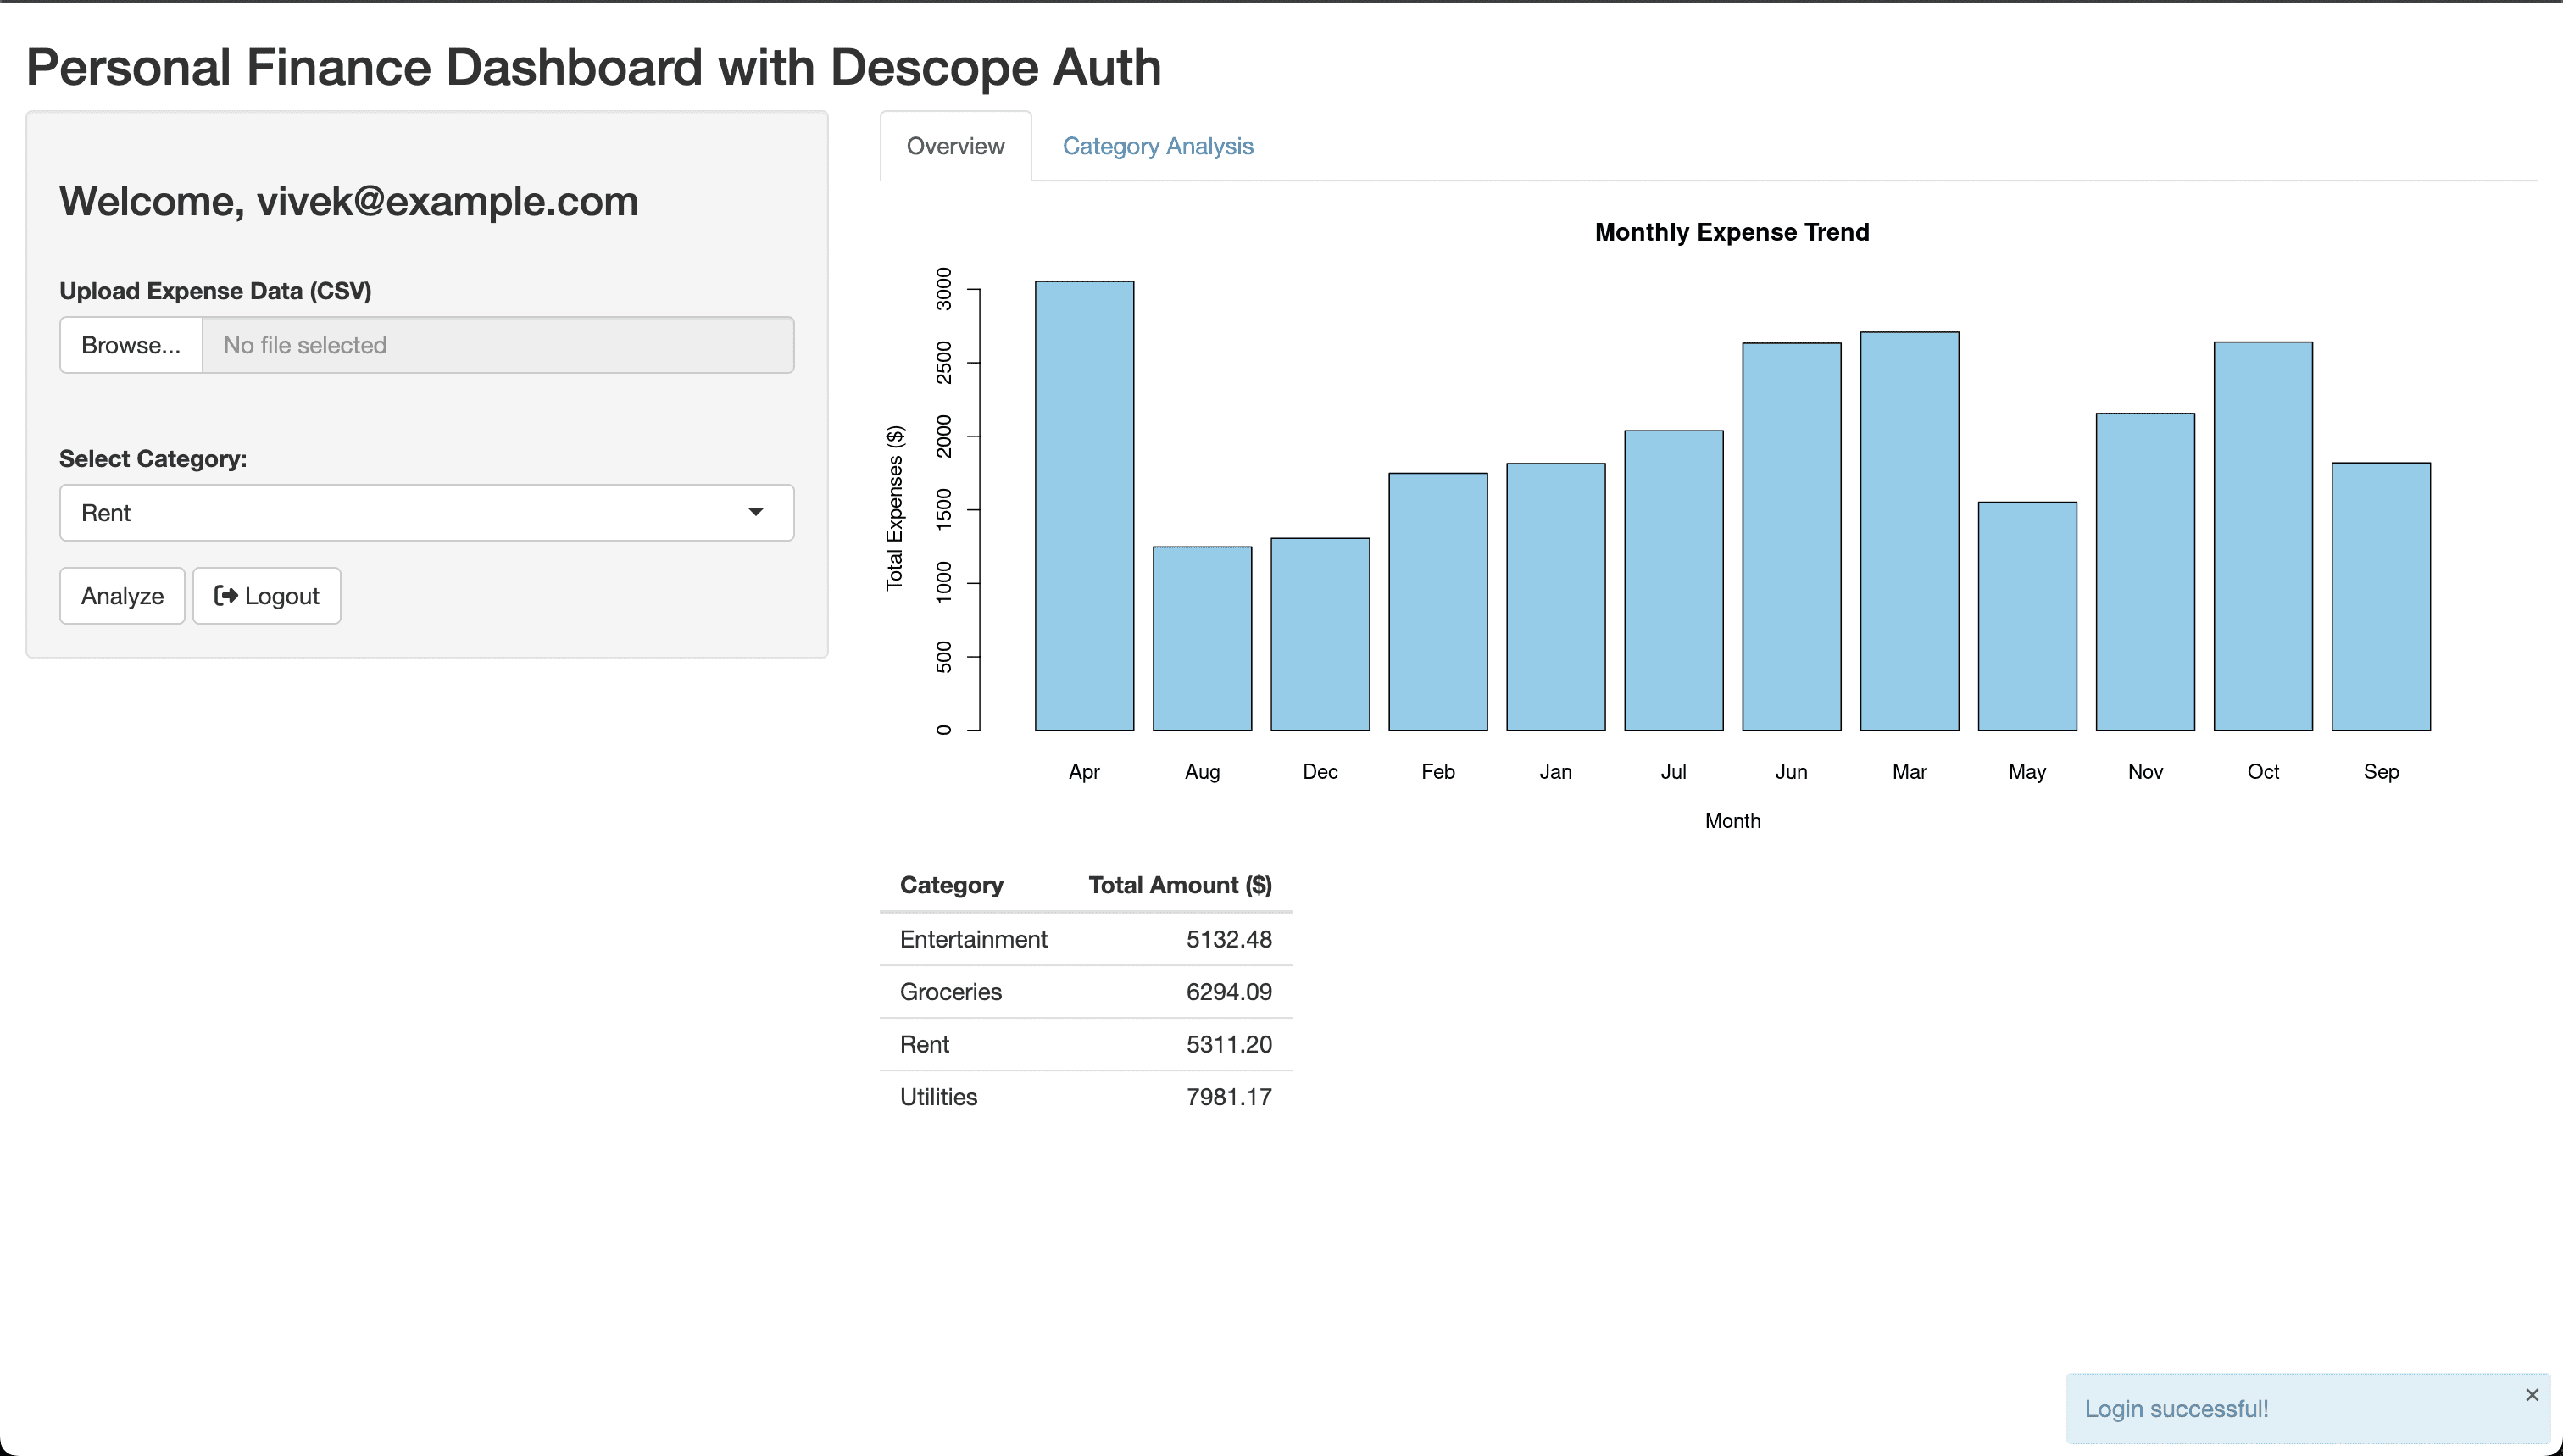2563x1456 pixels.
Task: Click the Logout button
Action: click(266, 596)
